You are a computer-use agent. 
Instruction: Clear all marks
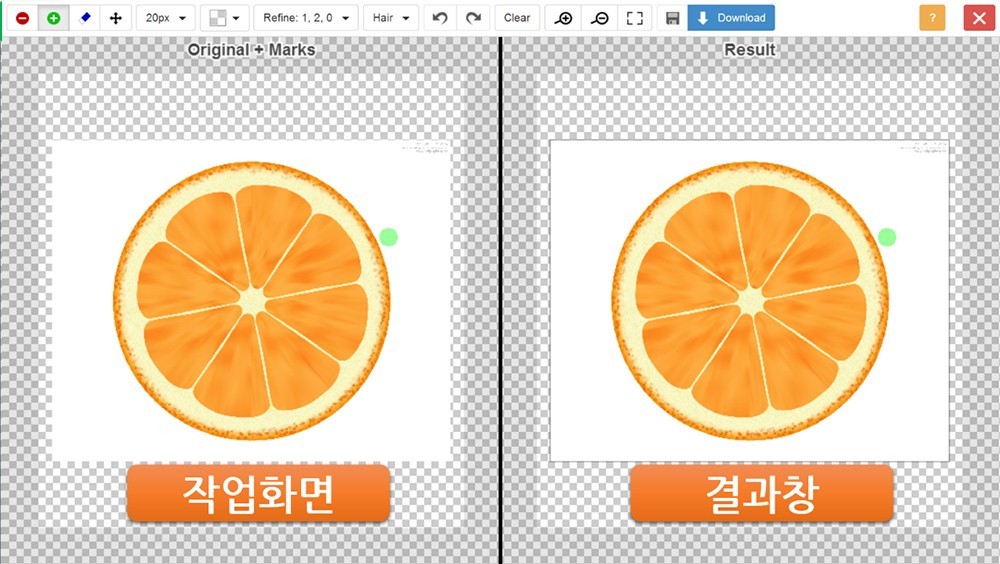point(517,18)
